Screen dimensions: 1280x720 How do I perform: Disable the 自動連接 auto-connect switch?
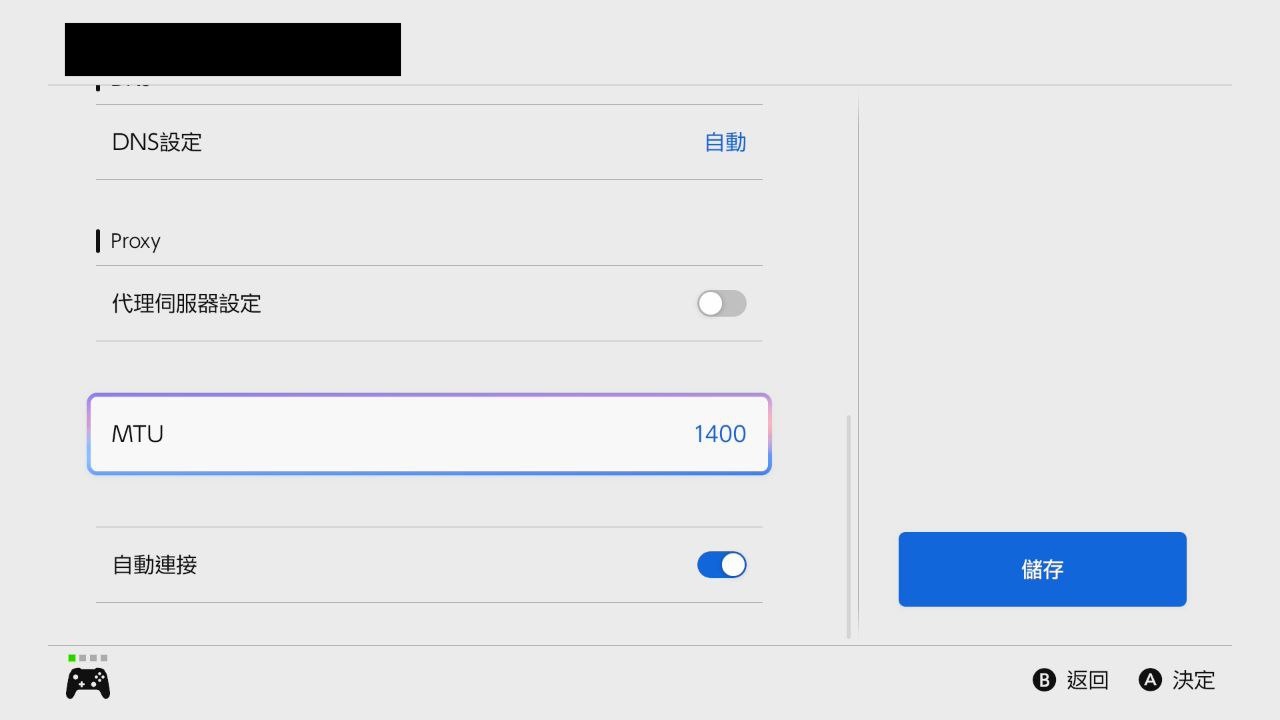pos(722,564)
